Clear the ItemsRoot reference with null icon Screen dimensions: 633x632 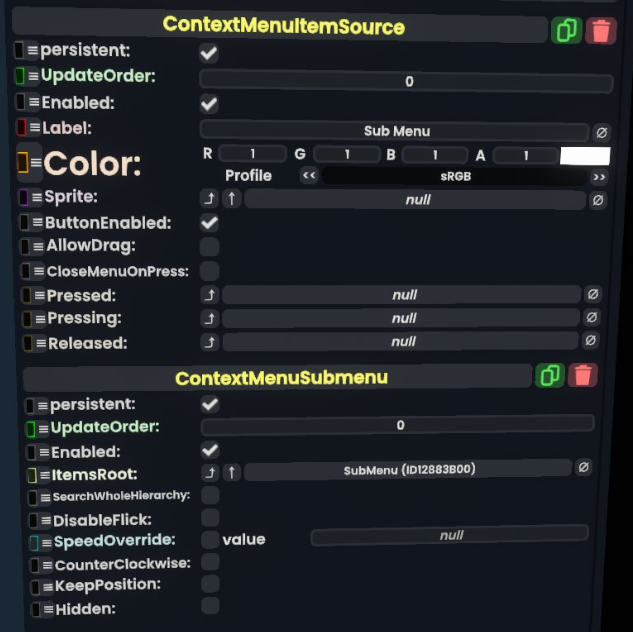(584, 468)
